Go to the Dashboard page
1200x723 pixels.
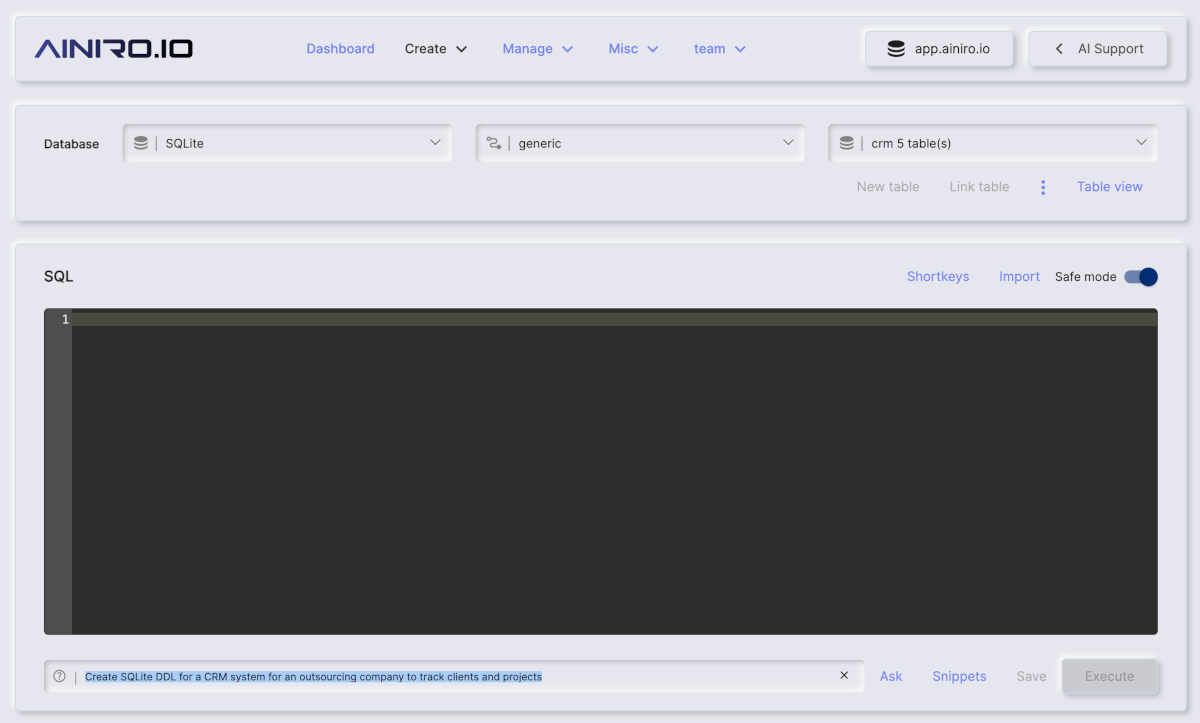pyautogui.click(x=340, y=48)
